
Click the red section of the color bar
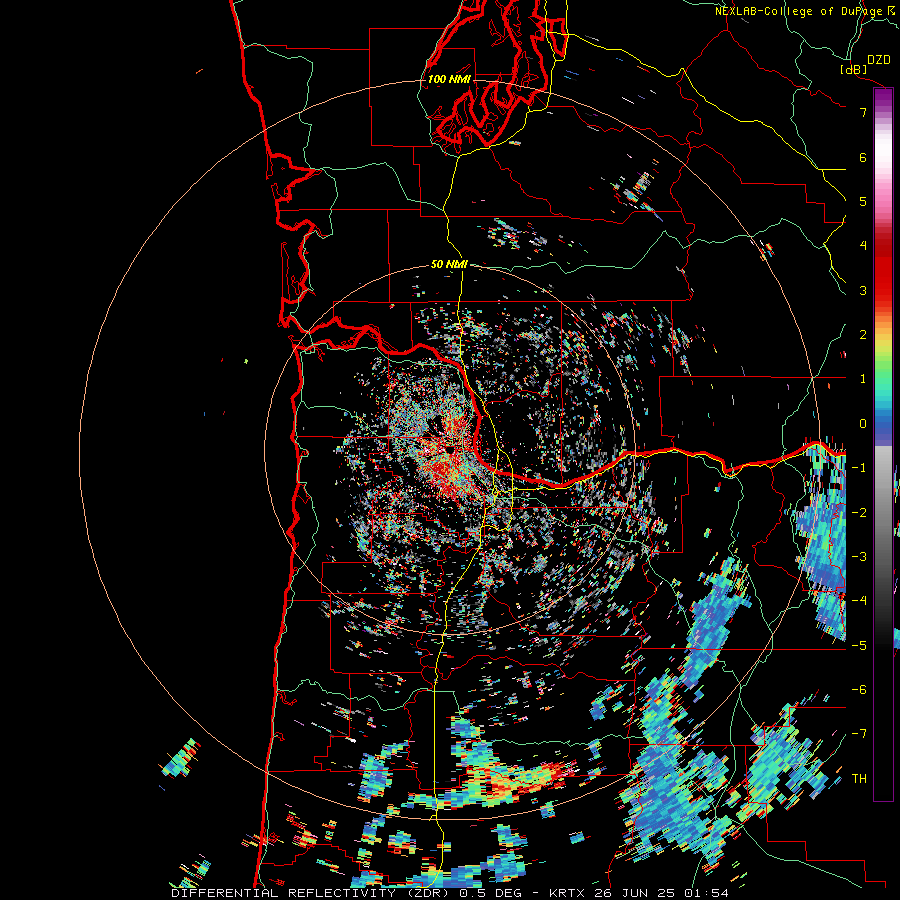(883, 270)
